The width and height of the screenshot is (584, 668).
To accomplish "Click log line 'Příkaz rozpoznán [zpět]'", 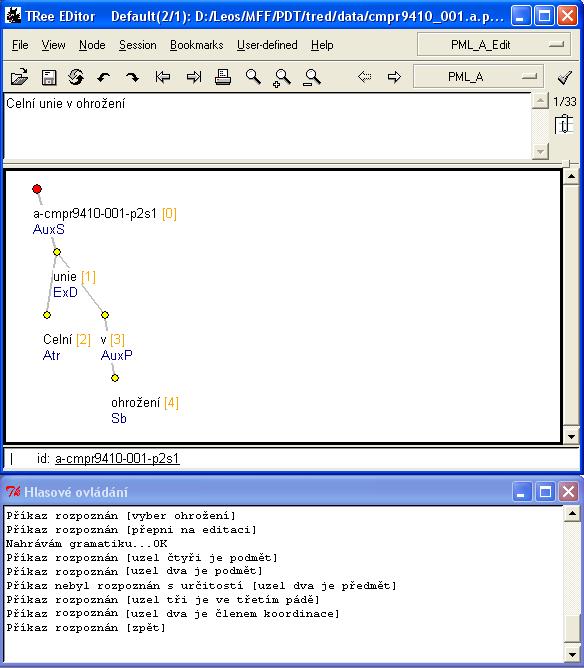I will (86, 628).
